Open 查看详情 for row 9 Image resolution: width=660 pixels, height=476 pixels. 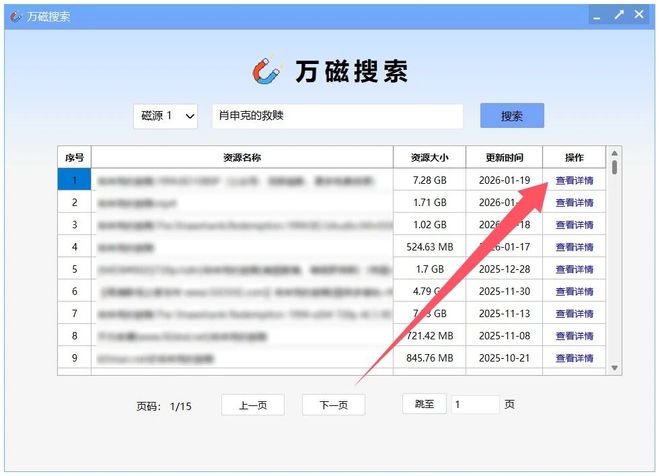click(x=574, y=359)
